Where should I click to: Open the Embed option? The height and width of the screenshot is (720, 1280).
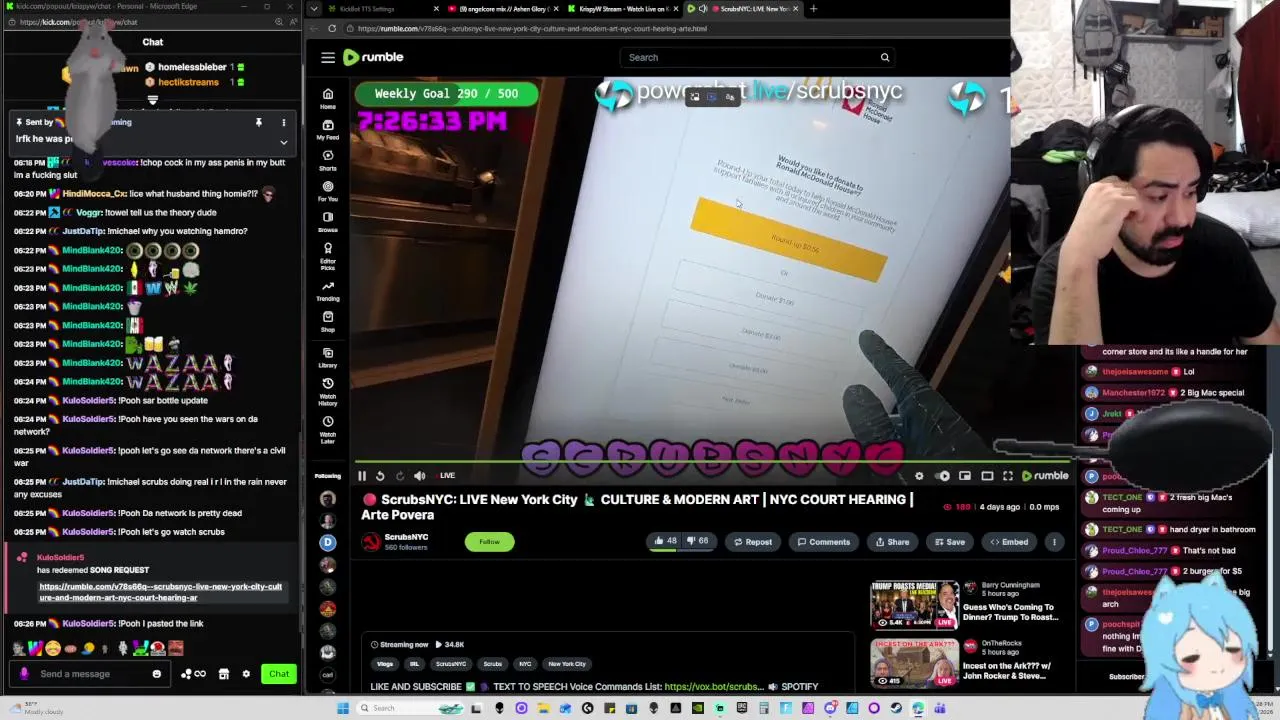[1009, 542]
